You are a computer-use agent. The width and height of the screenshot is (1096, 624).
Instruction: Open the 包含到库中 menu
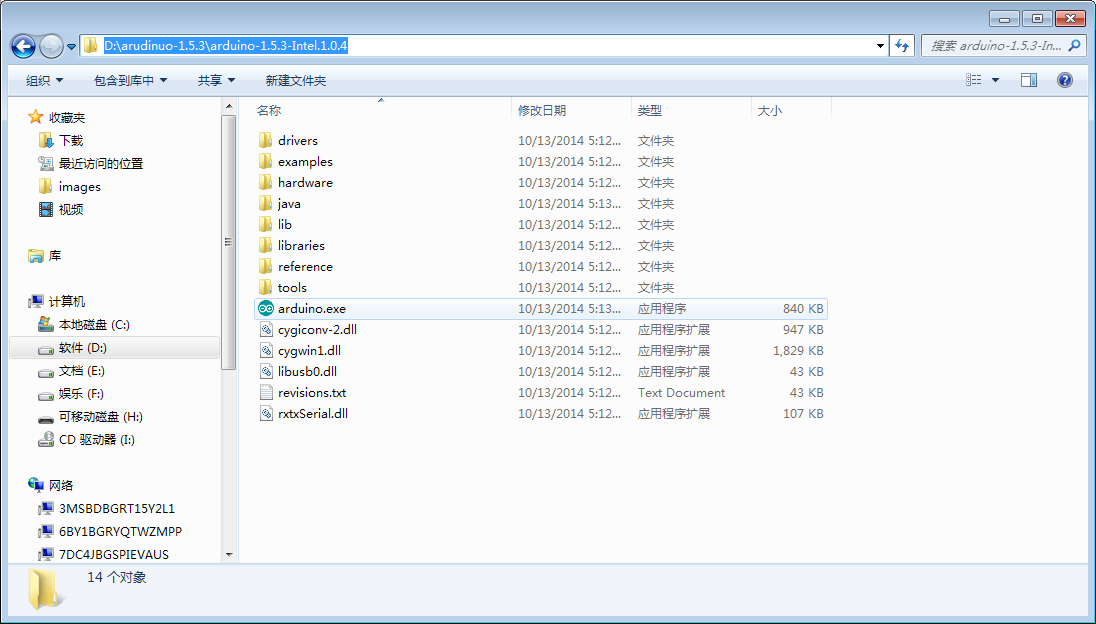coord(130,80)
